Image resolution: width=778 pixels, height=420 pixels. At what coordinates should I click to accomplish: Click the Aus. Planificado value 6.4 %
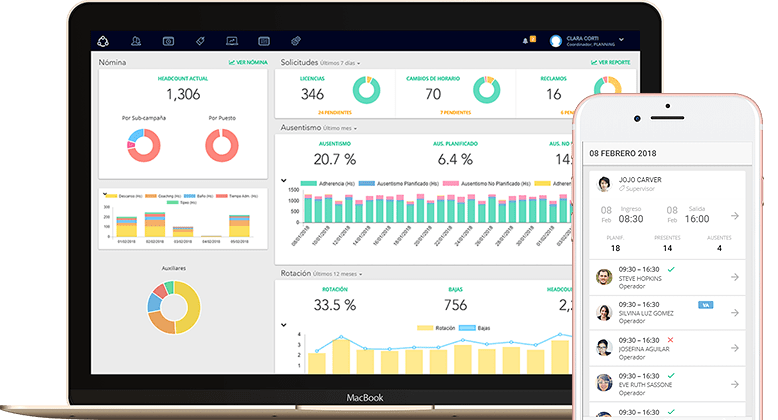[x=455, y=159]
